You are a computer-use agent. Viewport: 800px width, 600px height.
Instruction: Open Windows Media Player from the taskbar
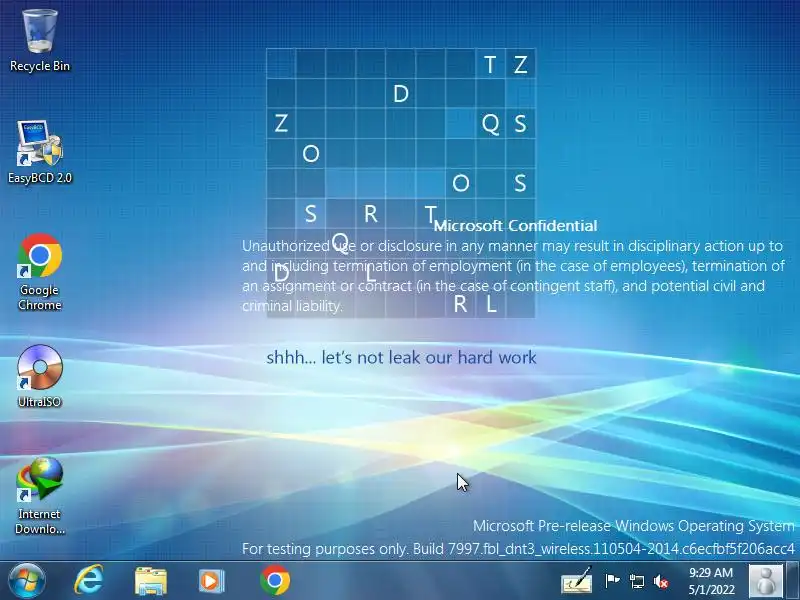click(211, 581)
